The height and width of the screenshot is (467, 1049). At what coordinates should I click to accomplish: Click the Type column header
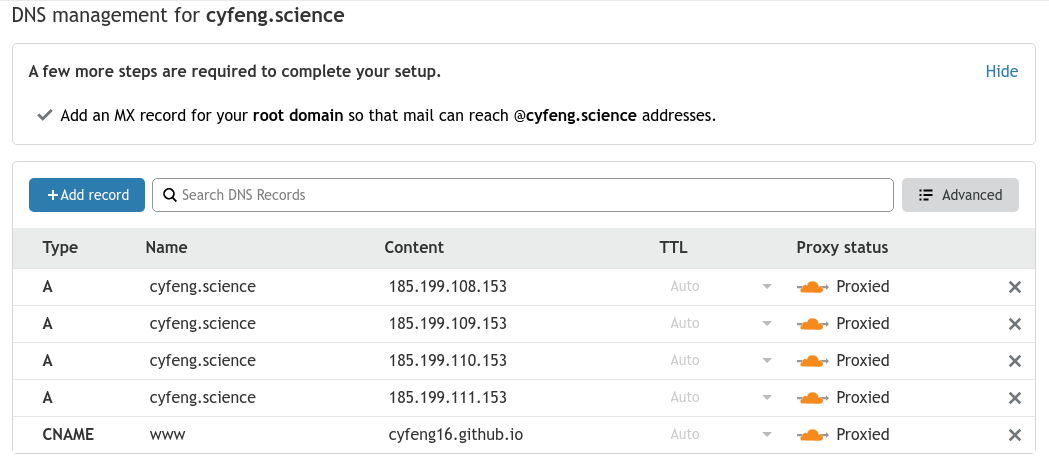[x=60, y=248]
